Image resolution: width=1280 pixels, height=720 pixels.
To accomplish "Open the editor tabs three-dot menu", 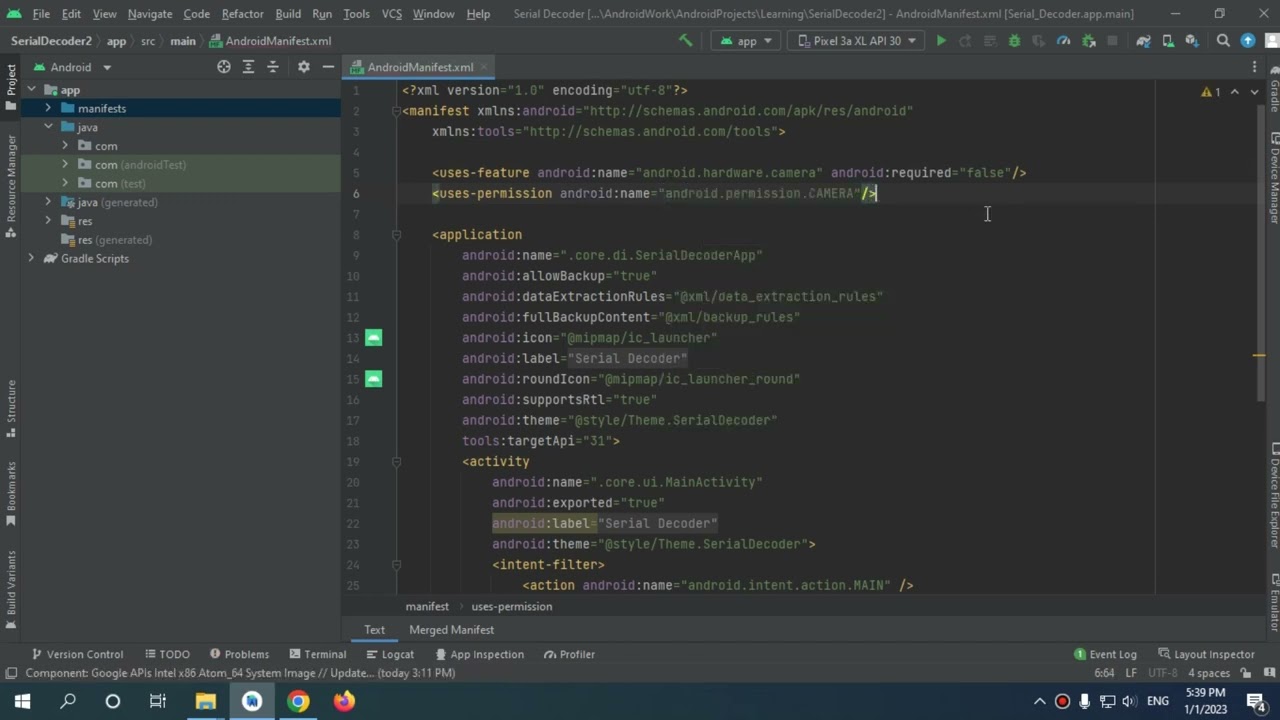I will [x=1254, y=67].
